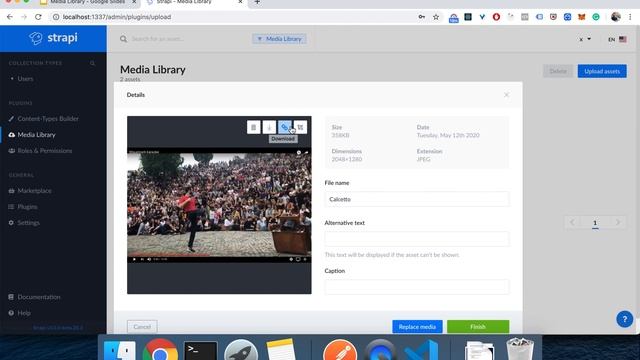Click the Media Library filter tag
640x360 pixels.
(280, 39)
